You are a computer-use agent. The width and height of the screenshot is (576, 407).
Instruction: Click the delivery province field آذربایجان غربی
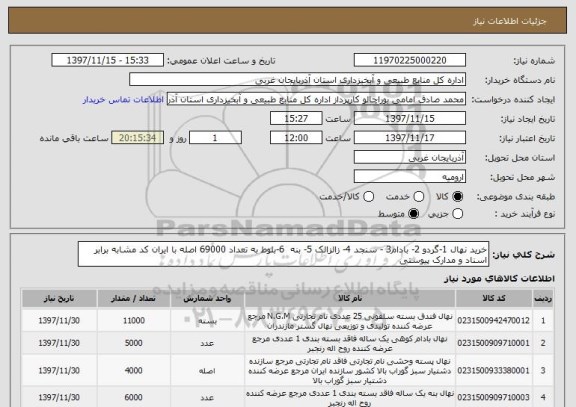point(410,157)
